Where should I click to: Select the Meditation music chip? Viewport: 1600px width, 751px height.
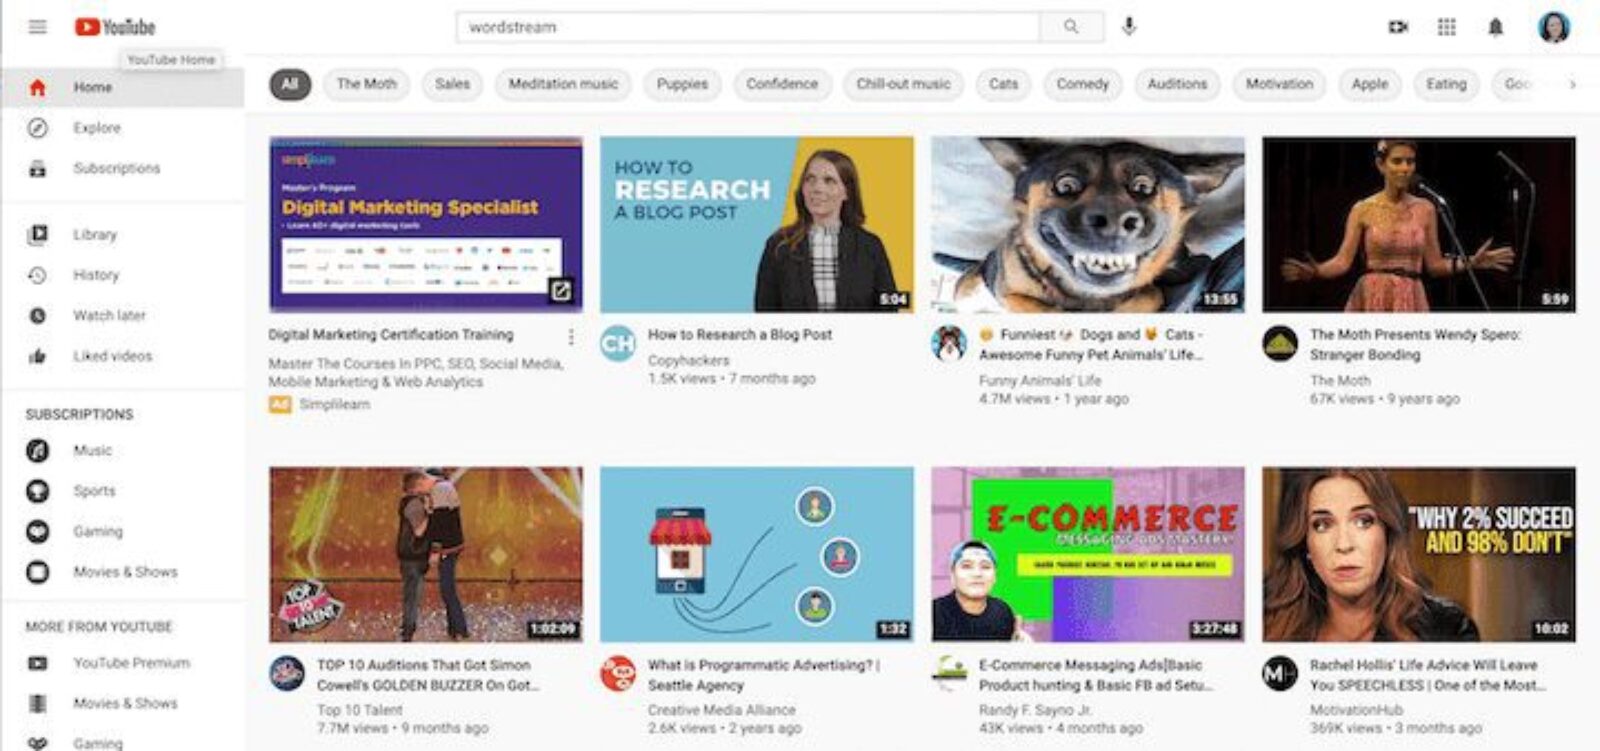point(563,84)
